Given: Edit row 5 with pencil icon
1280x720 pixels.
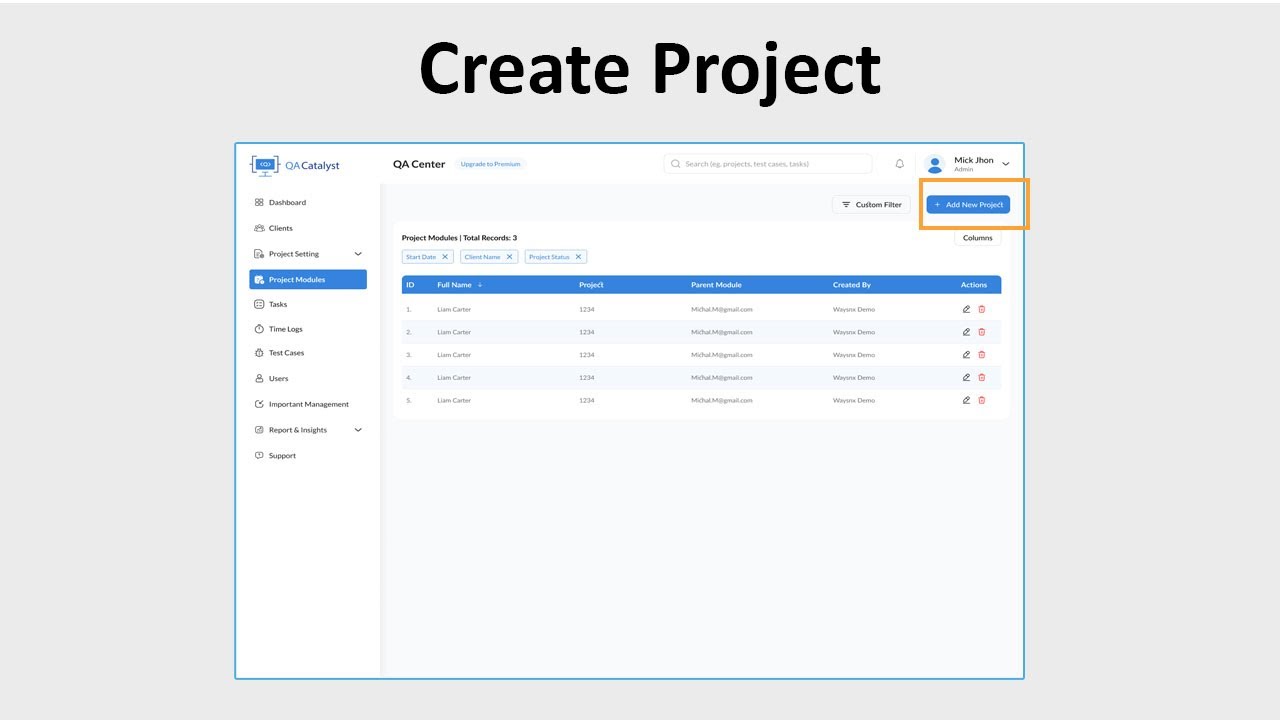Looking at the screenshot, I should coord(966,400).
